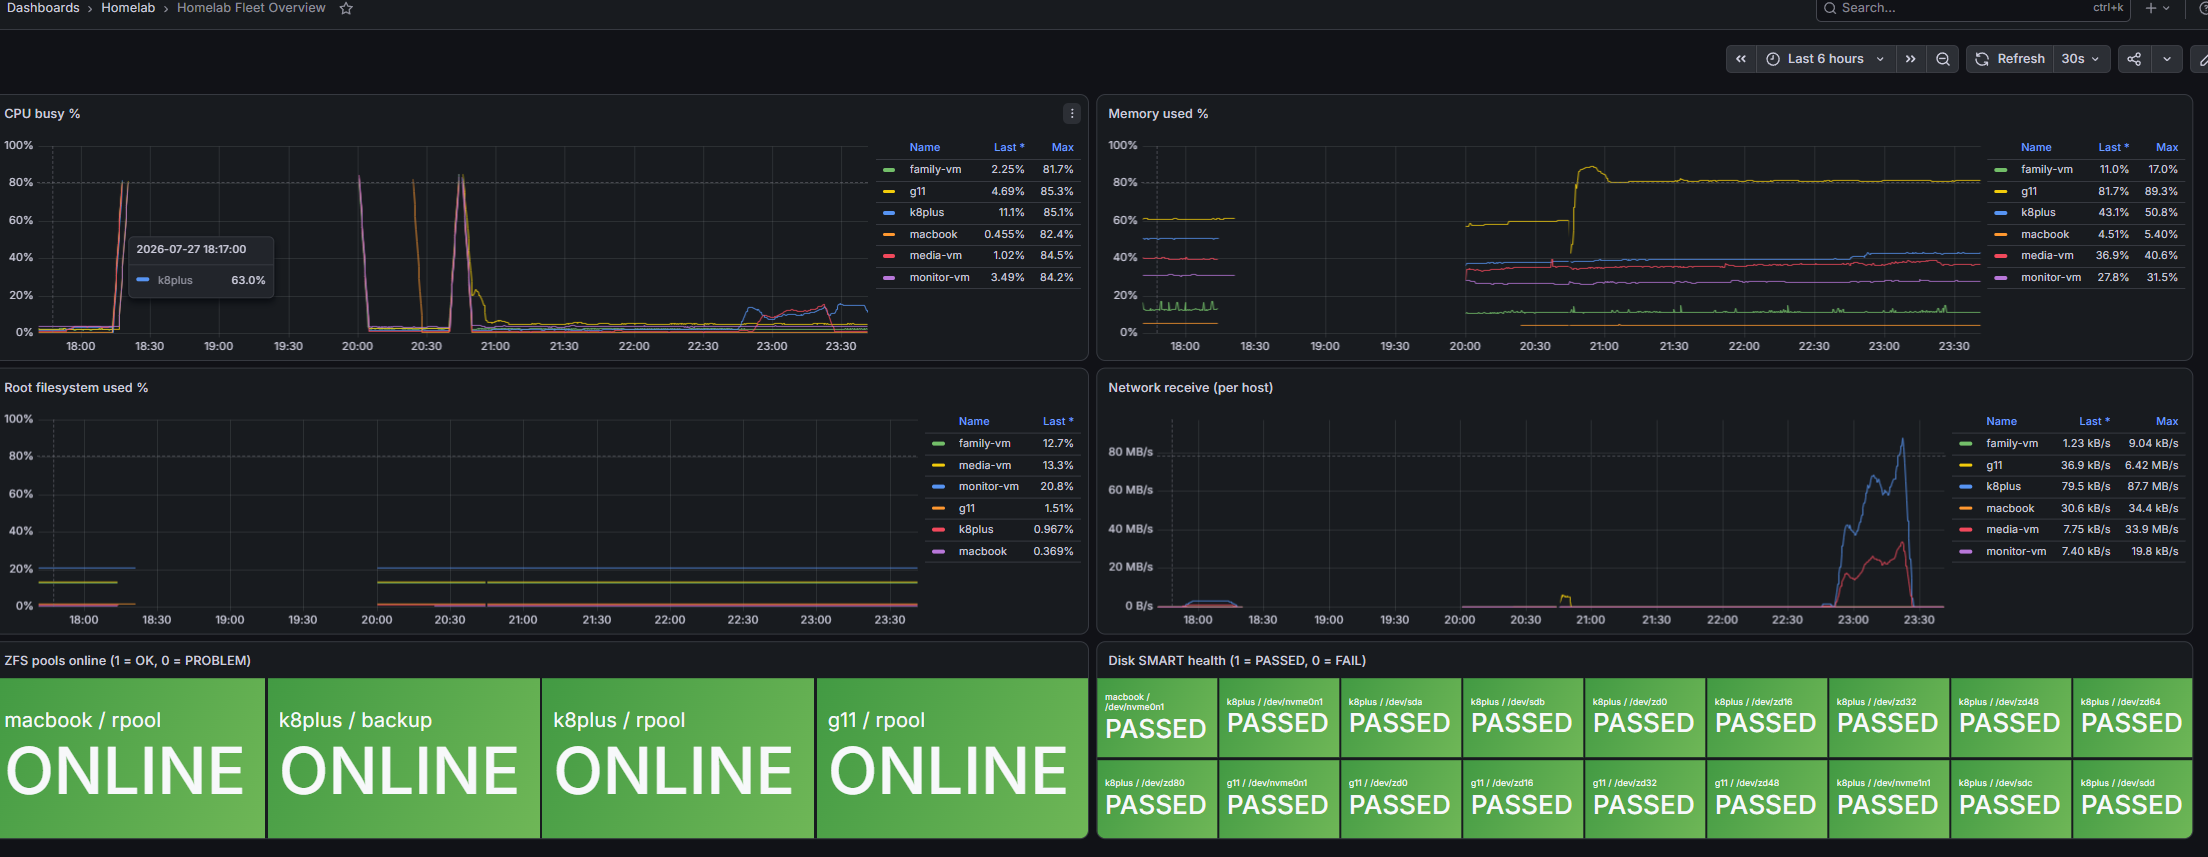2208x857 pixels.
Task: Toggle monitor-vm series in Root filesystem legend
Action: click(x=988, y=486)
